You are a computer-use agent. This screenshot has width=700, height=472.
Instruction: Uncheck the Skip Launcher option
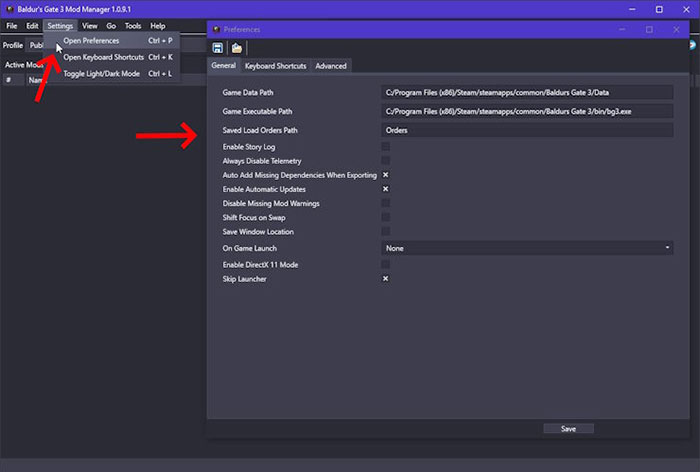click(x=385, y=279)
